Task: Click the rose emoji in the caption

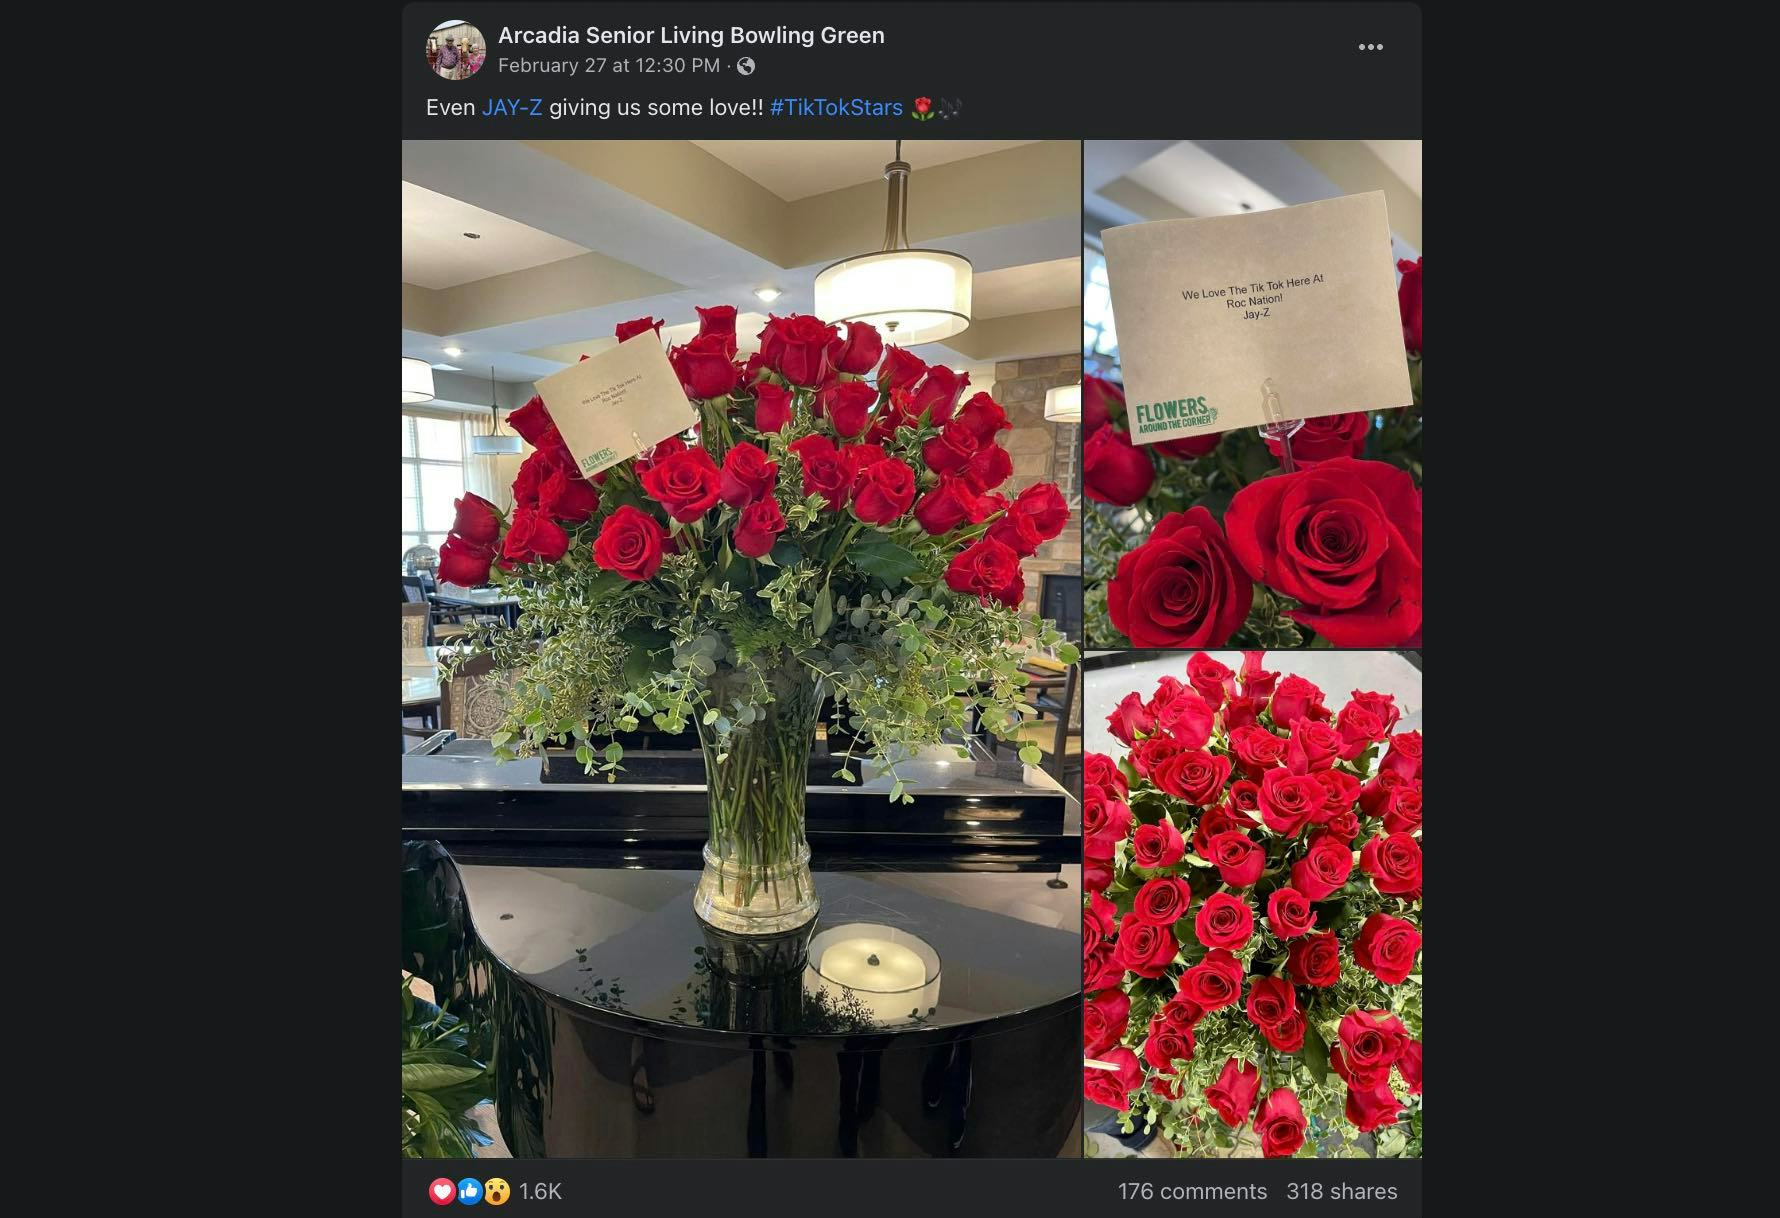Action: click(922, 108)
